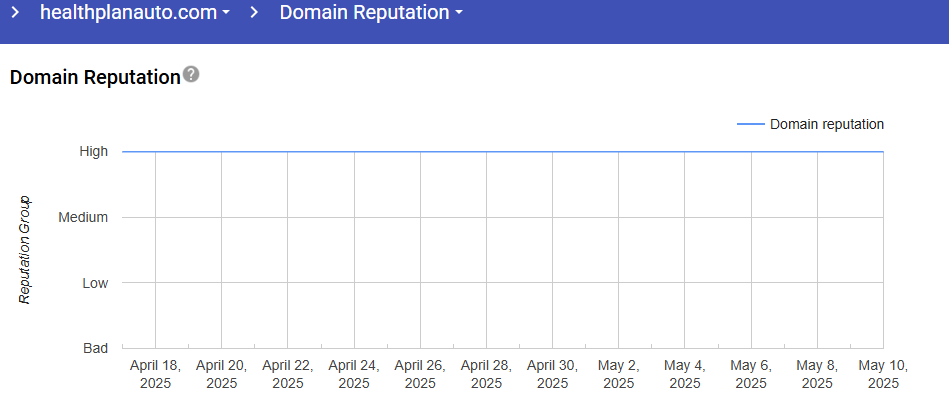The width and height of the screenshot is (949, 413).
Task: Select the Medium reputation axis label
Action: [84, 217]
